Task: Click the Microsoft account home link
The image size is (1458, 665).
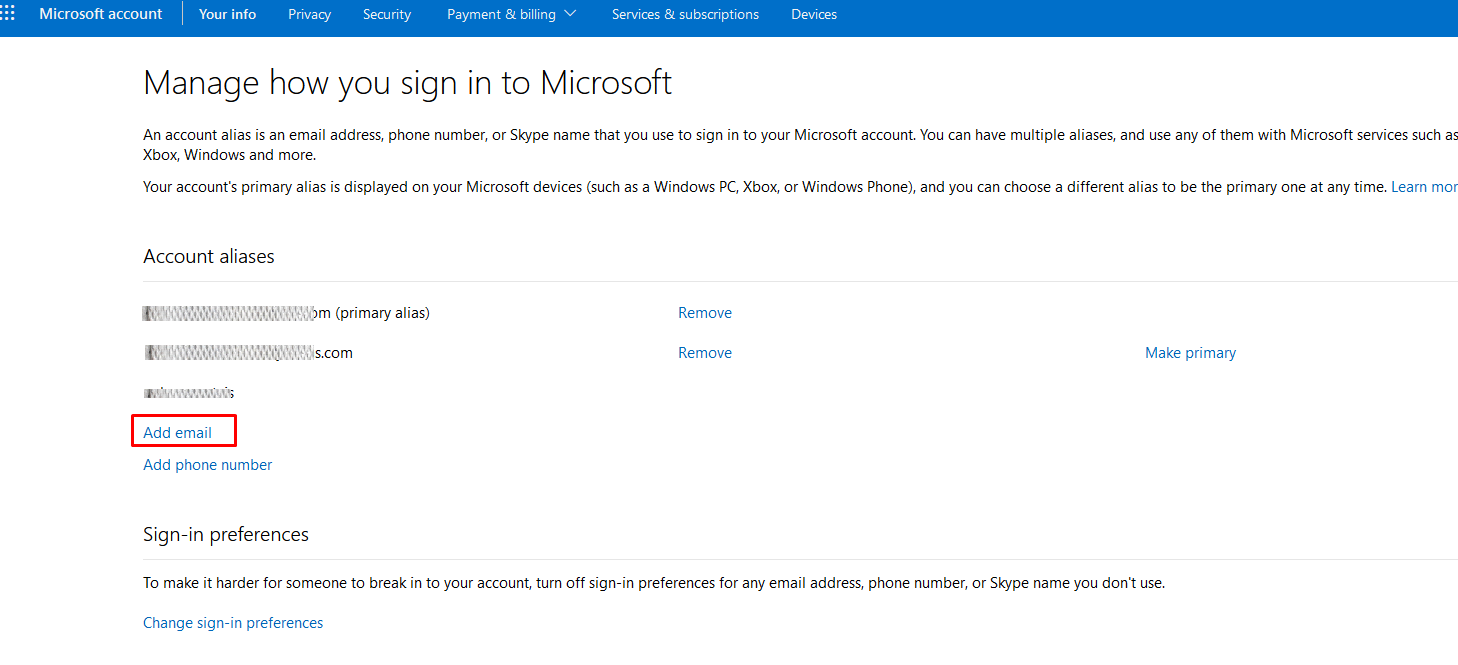Action: tap(100, 14)
